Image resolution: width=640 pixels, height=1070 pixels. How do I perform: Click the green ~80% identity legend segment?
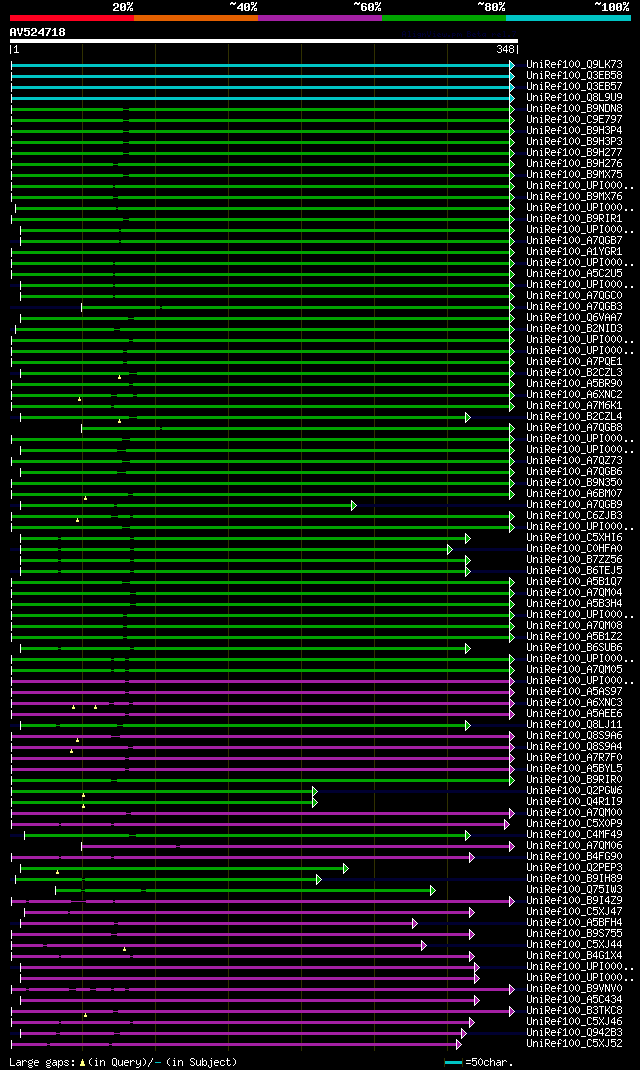point(444,18)
